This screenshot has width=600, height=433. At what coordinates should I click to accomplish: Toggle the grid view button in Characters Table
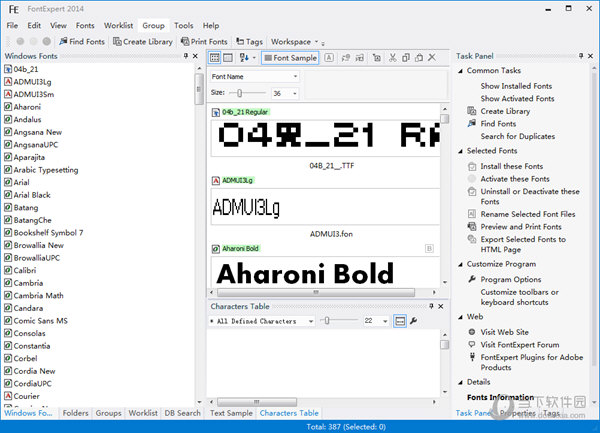pos(399,321)
